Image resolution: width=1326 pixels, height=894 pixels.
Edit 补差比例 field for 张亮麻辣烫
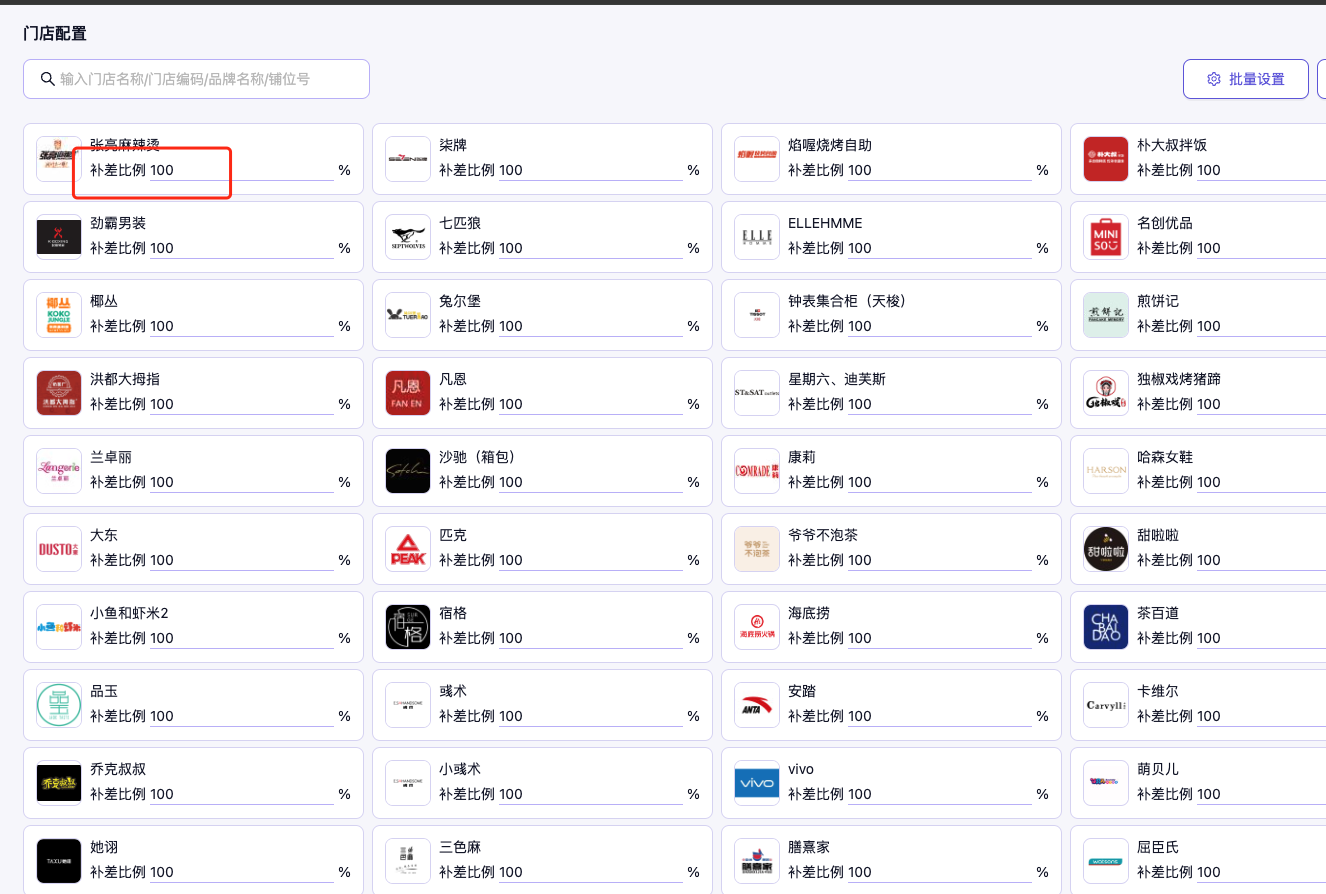240,171
